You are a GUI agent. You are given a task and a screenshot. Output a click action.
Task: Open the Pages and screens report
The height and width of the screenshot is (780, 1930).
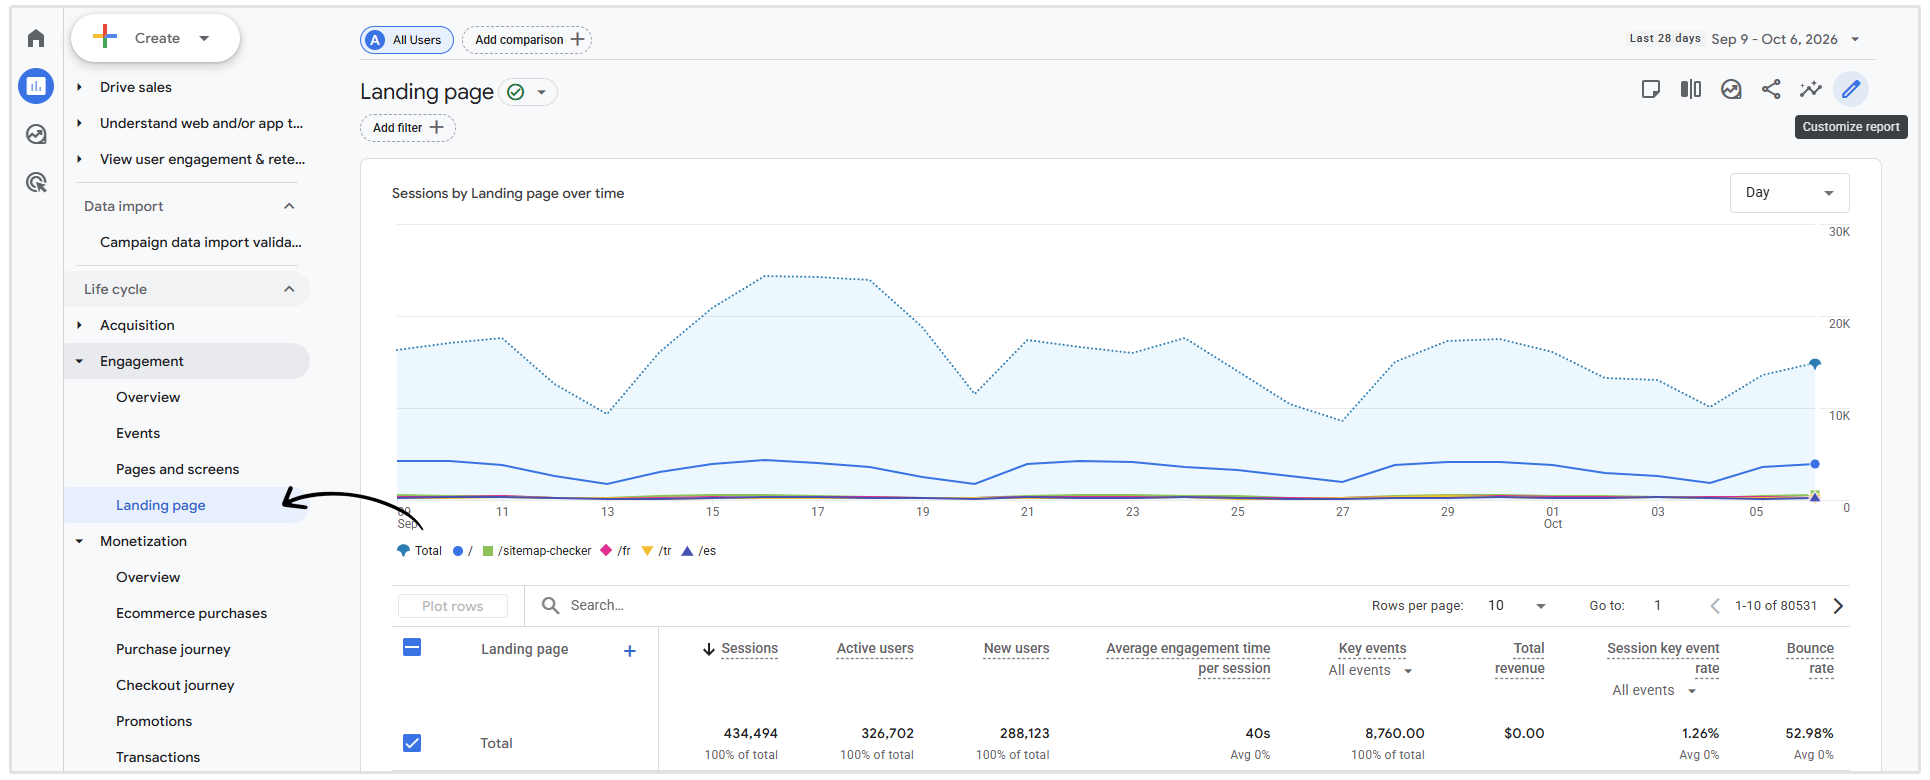178,469
